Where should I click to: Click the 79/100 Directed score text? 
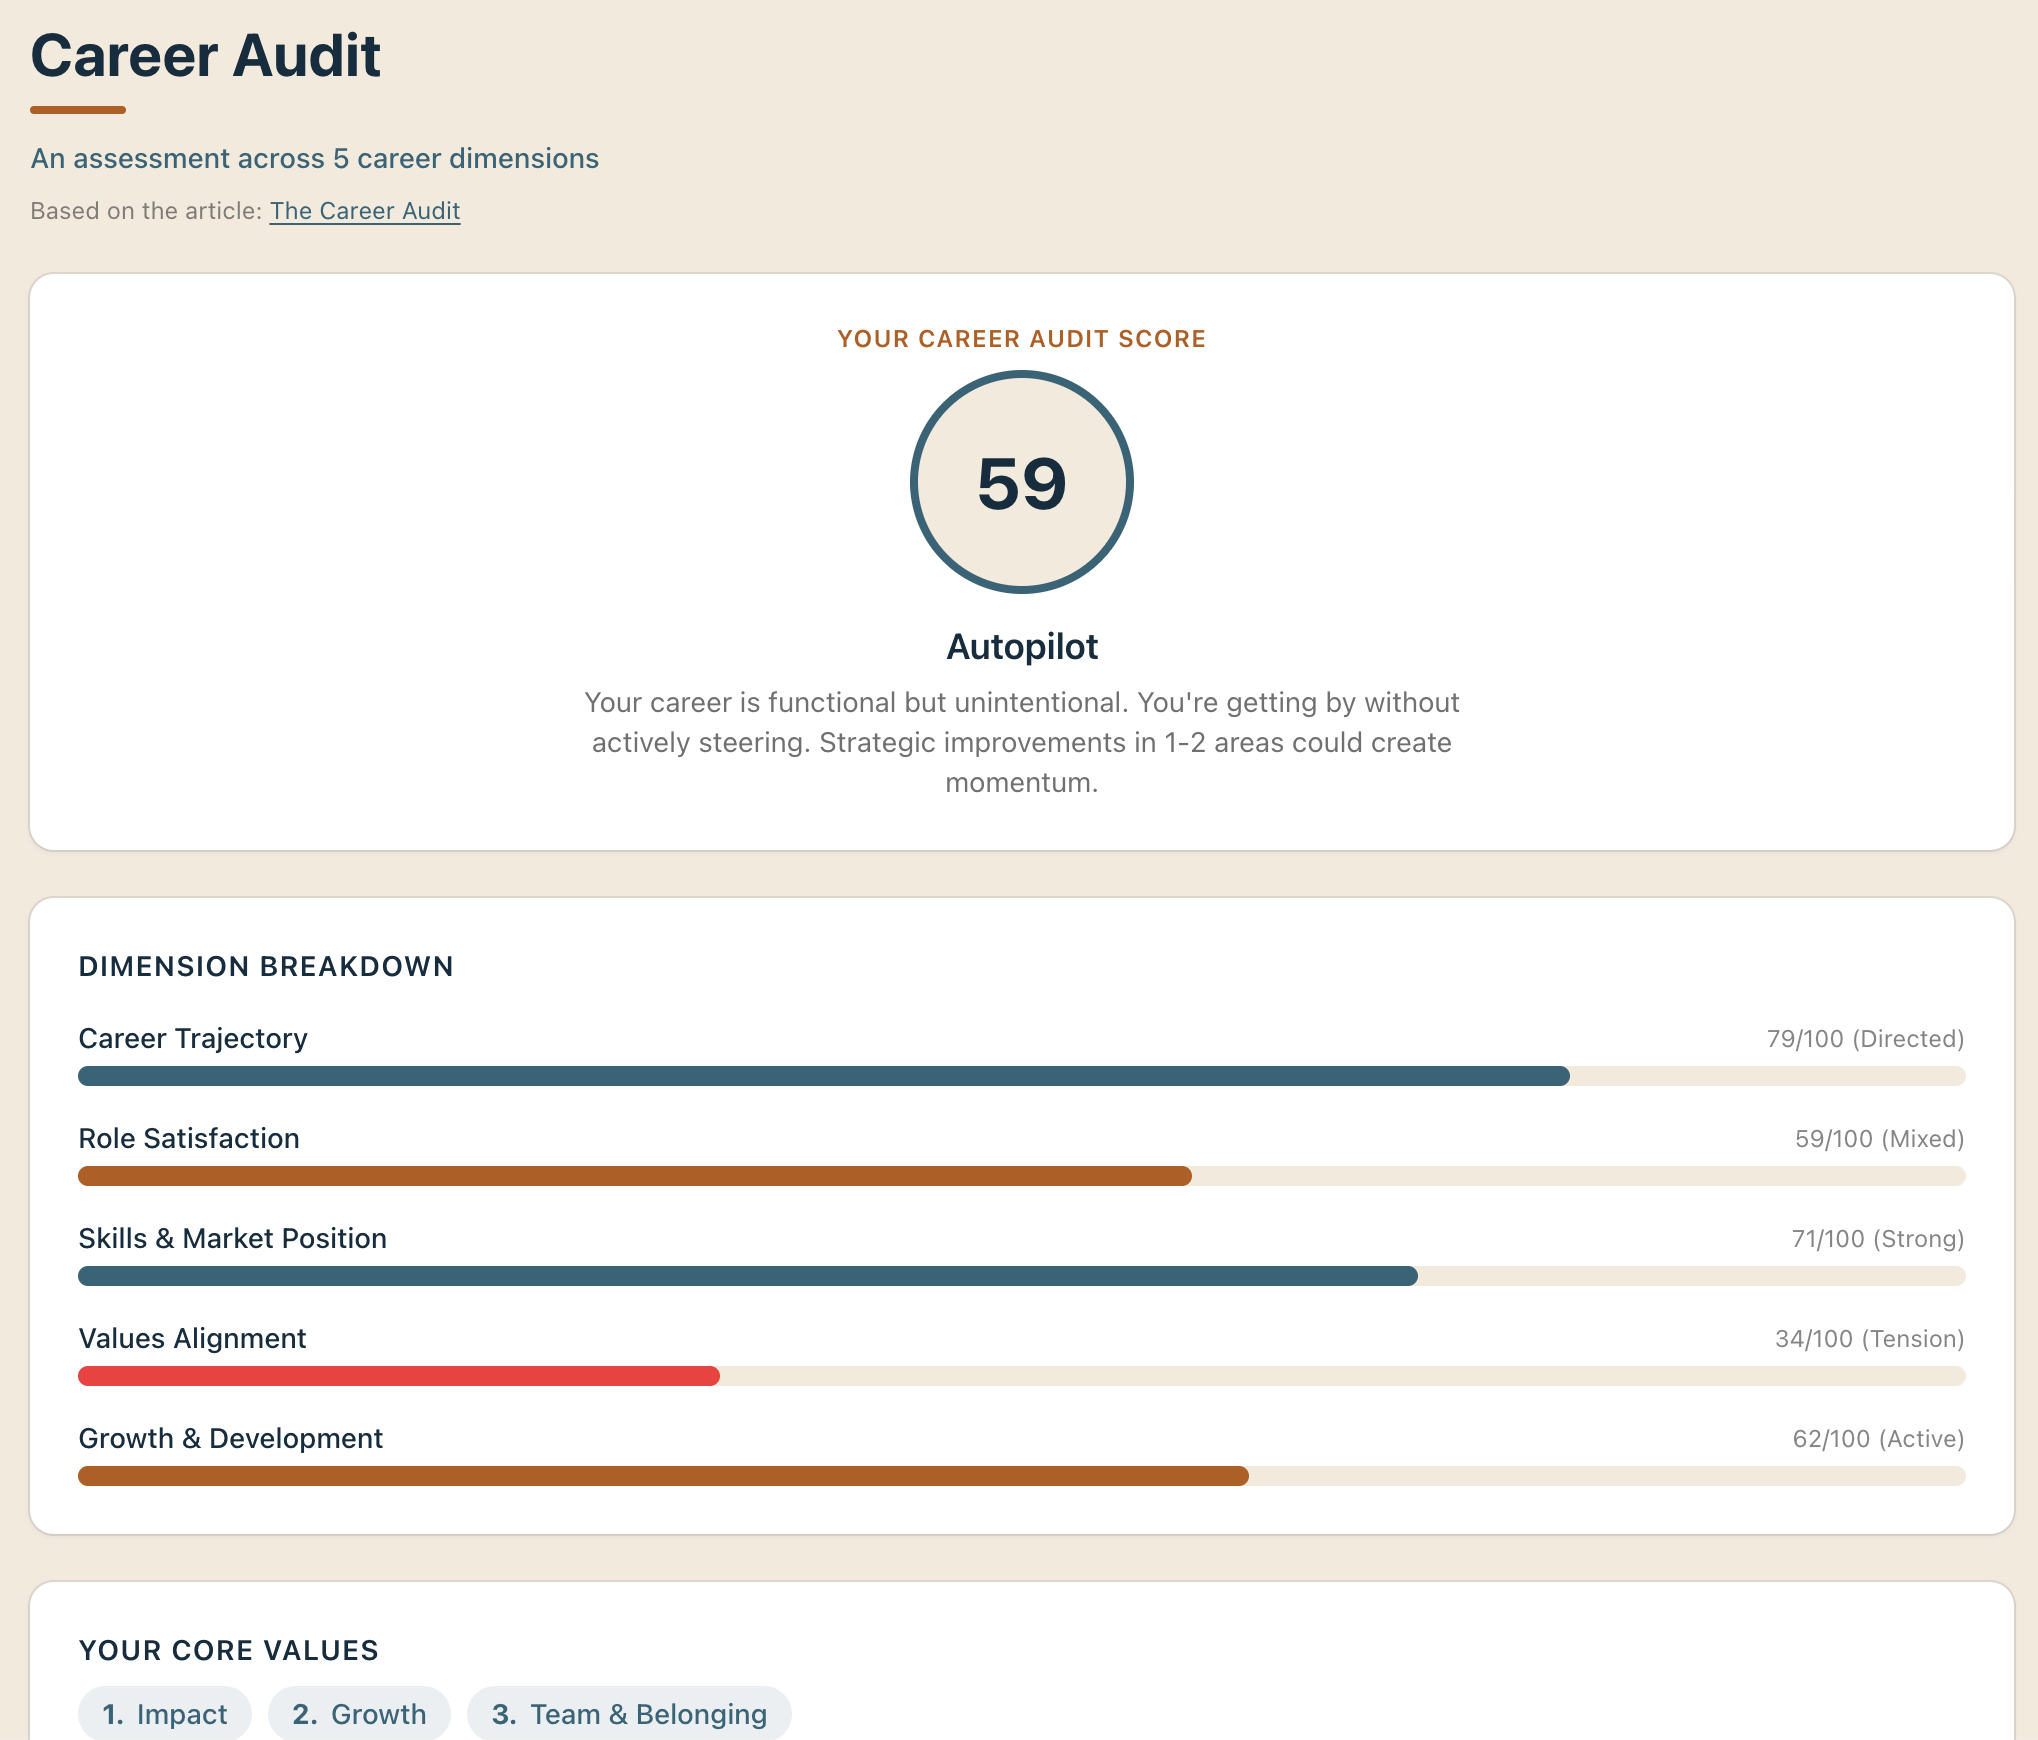[x=1866, y=1038]
